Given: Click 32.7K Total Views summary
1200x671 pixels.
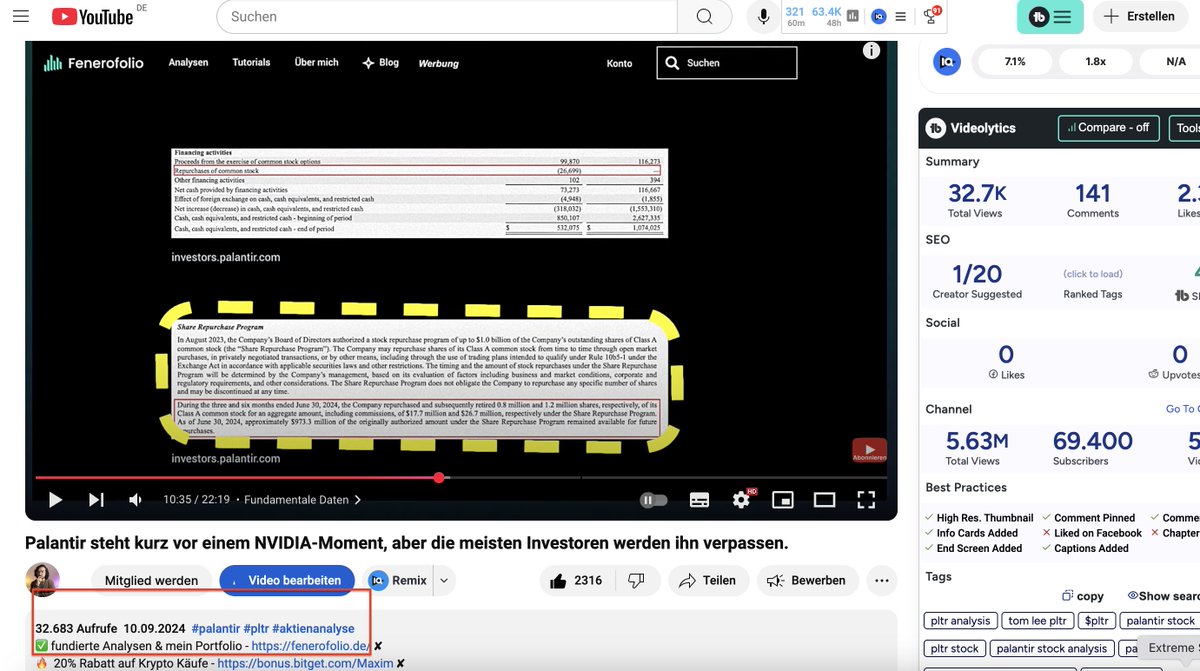Looking at the screenshot, I should click(977, 199).
